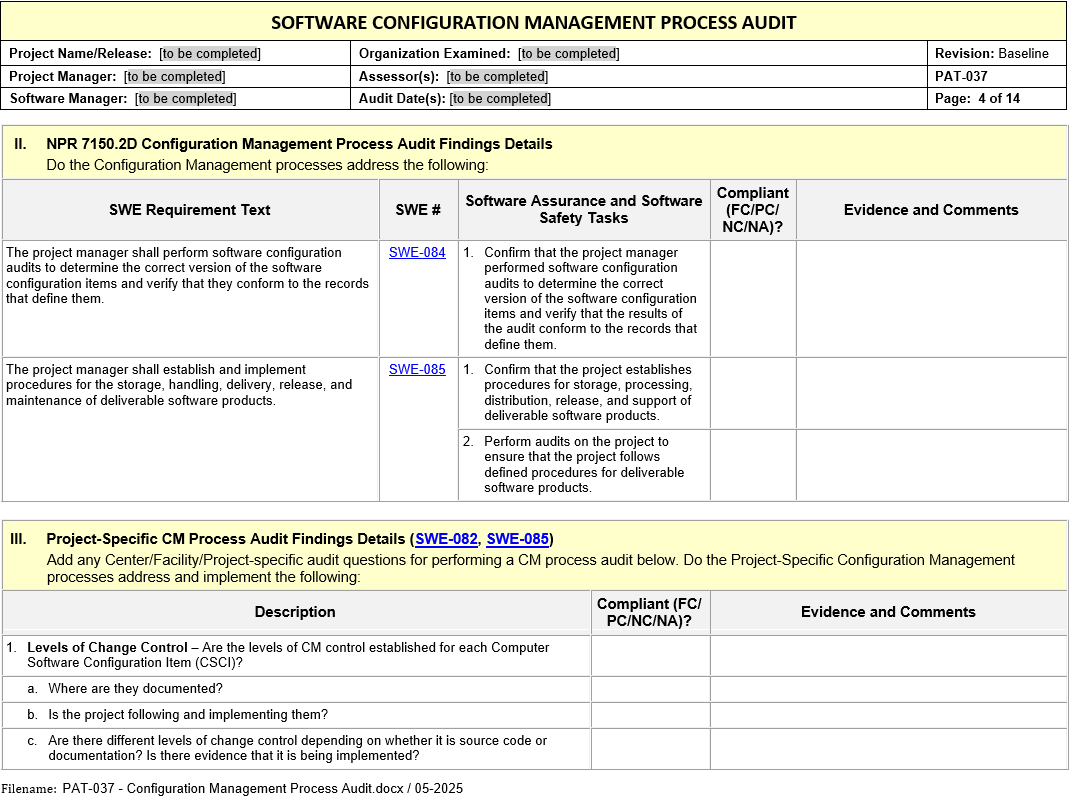Select the Project Name/Release placeholder field

click(210, 54)
